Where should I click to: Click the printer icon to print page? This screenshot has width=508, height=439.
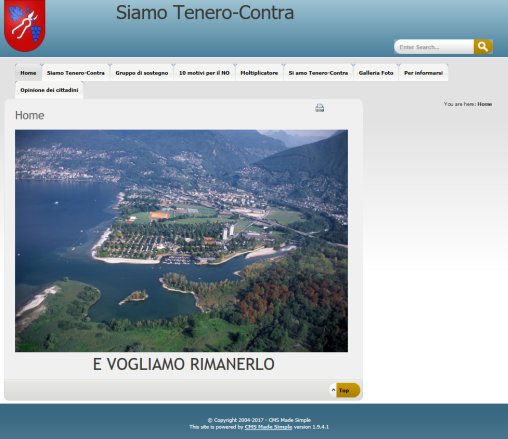[x=320, y=108]
